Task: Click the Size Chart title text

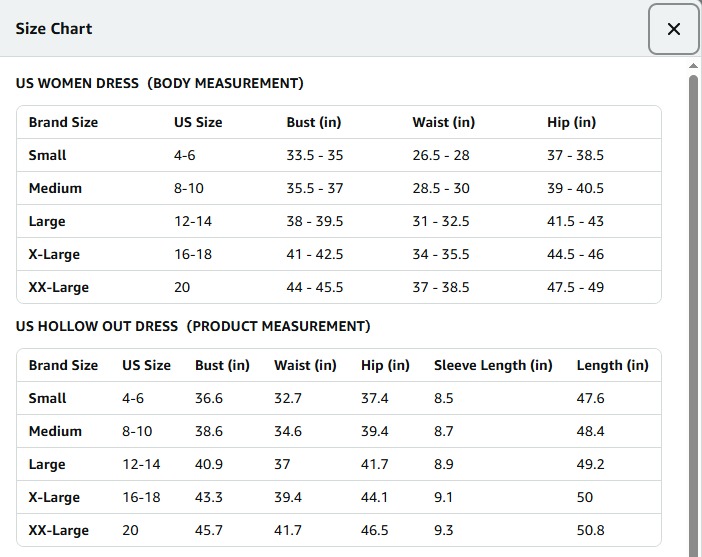Action: pos(54,28)
